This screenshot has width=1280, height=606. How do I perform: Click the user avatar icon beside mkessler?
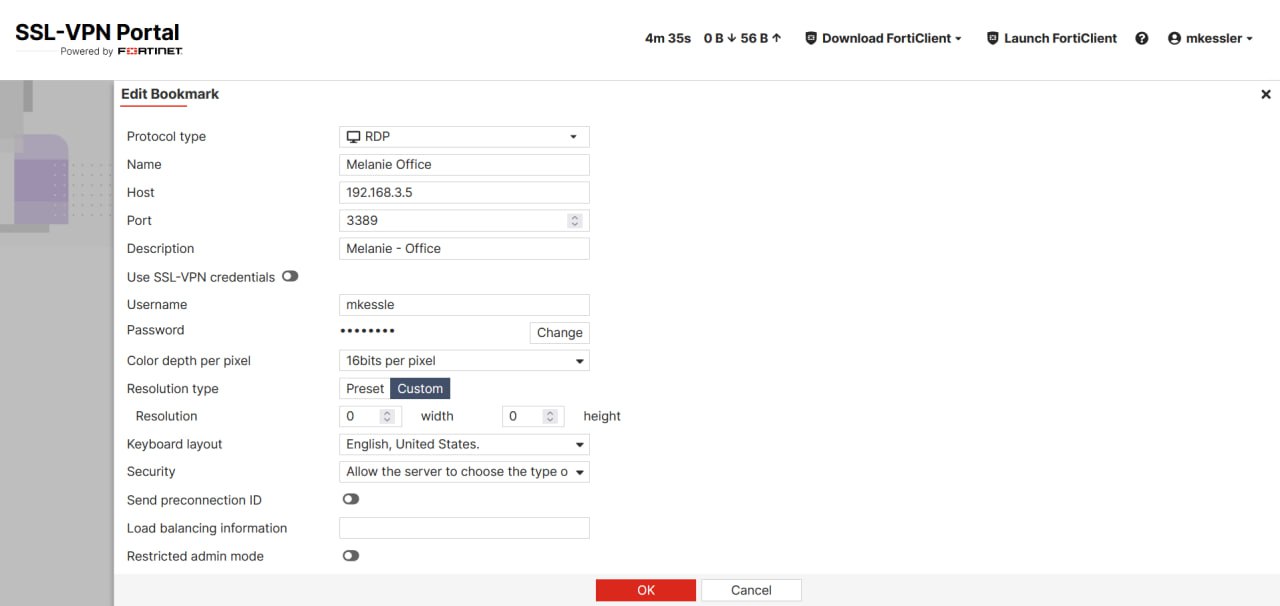(x=1174, y=38)
